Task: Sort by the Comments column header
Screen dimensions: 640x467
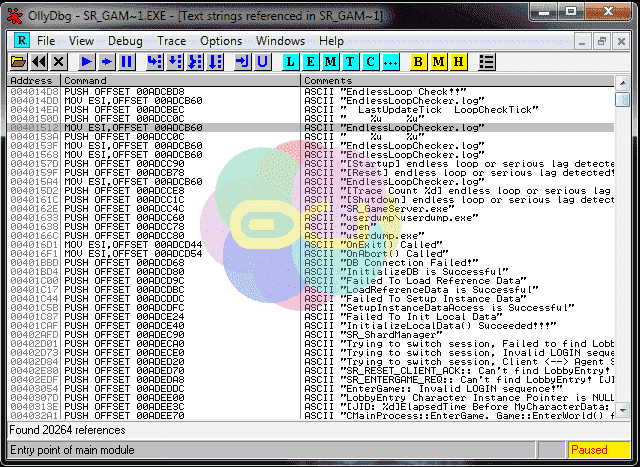Action: [x=458, y=80]
